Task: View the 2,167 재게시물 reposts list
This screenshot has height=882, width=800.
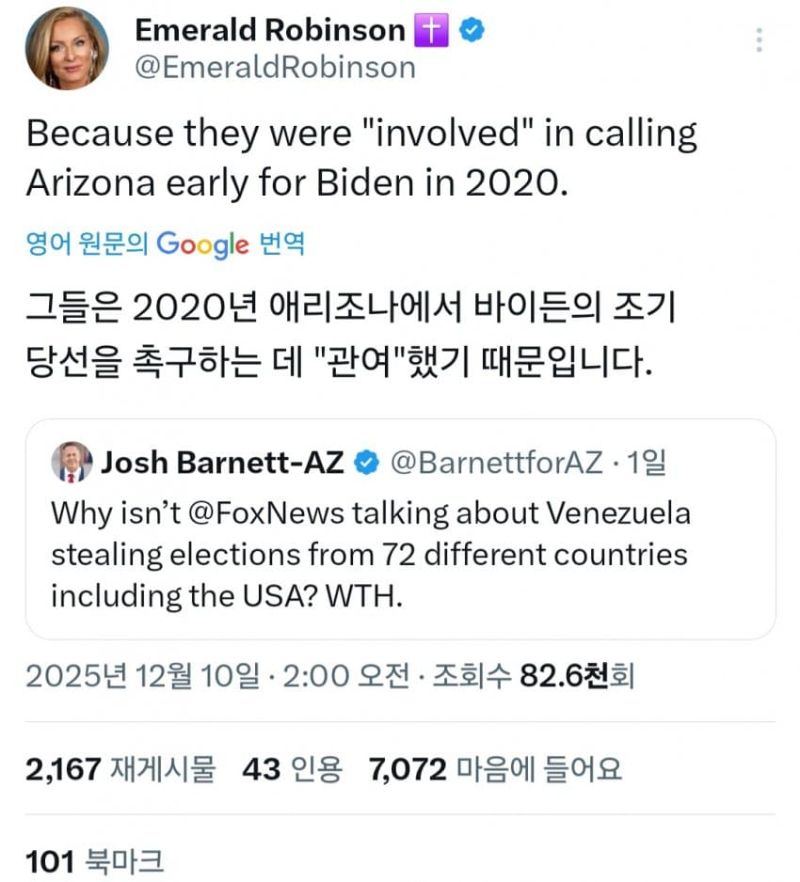Action: click(120, 768)
